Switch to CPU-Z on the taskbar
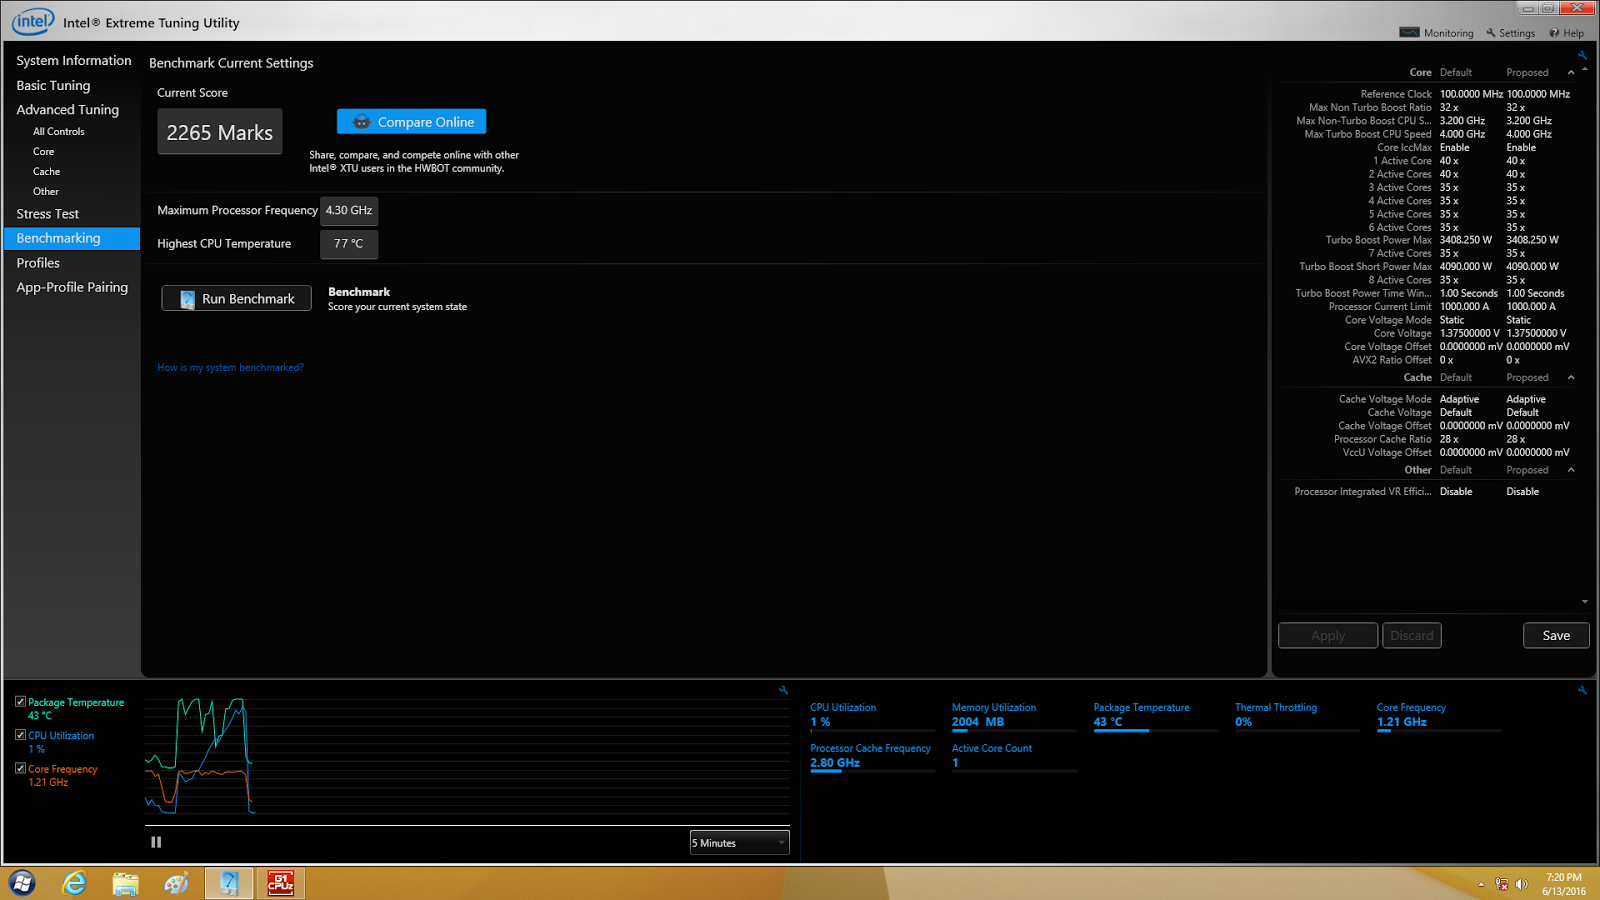 (x=281, y=883)
